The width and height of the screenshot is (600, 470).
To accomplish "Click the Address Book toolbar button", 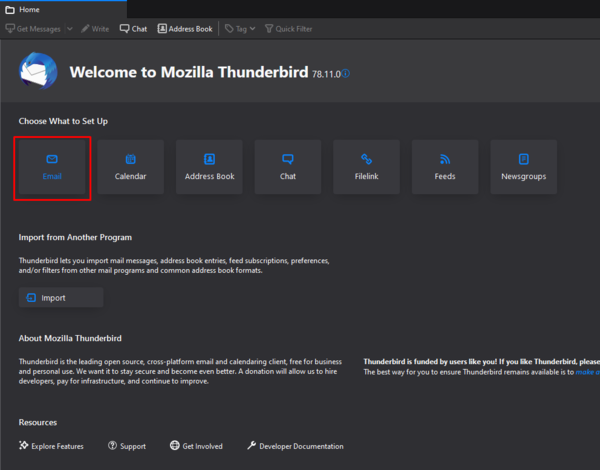I will coord(185,29).
